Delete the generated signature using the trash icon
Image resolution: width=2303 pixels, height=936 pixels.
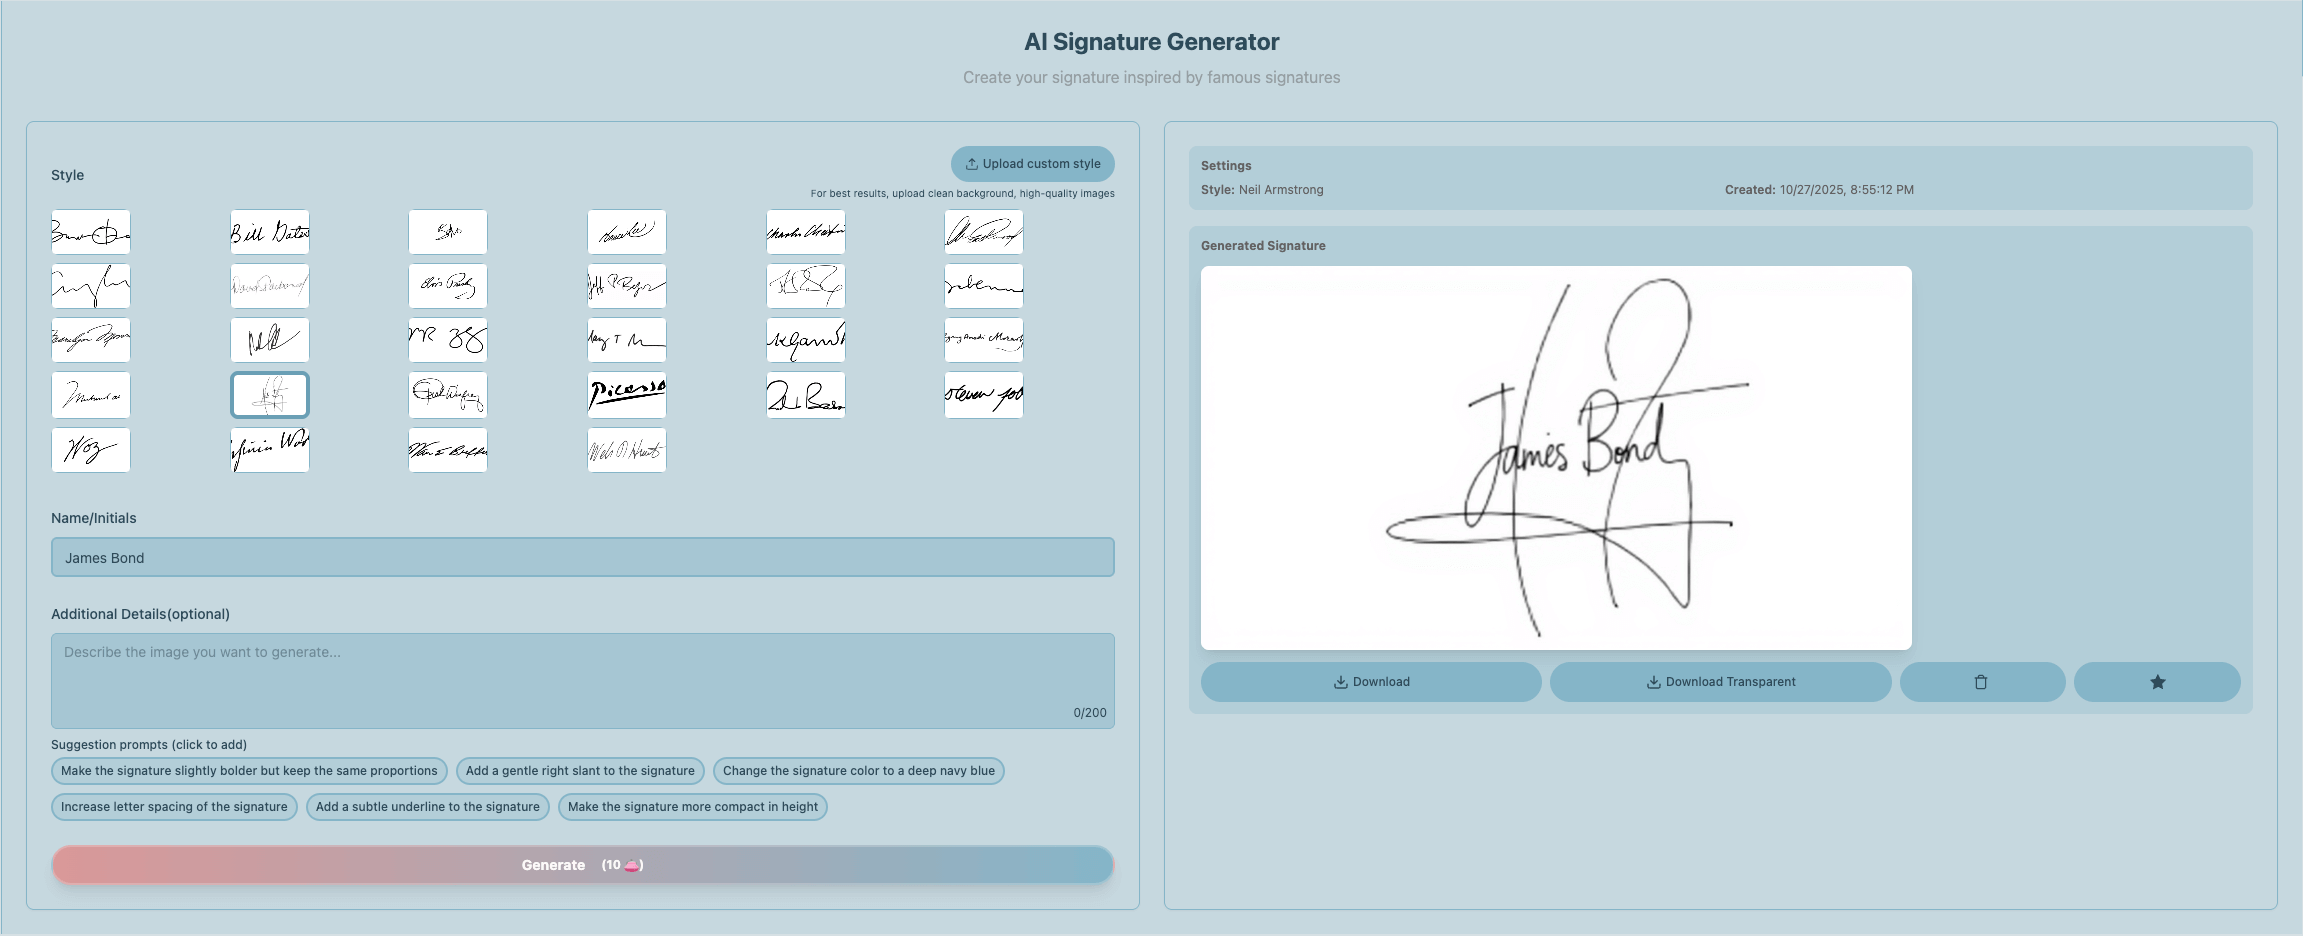click(1982, 681)
